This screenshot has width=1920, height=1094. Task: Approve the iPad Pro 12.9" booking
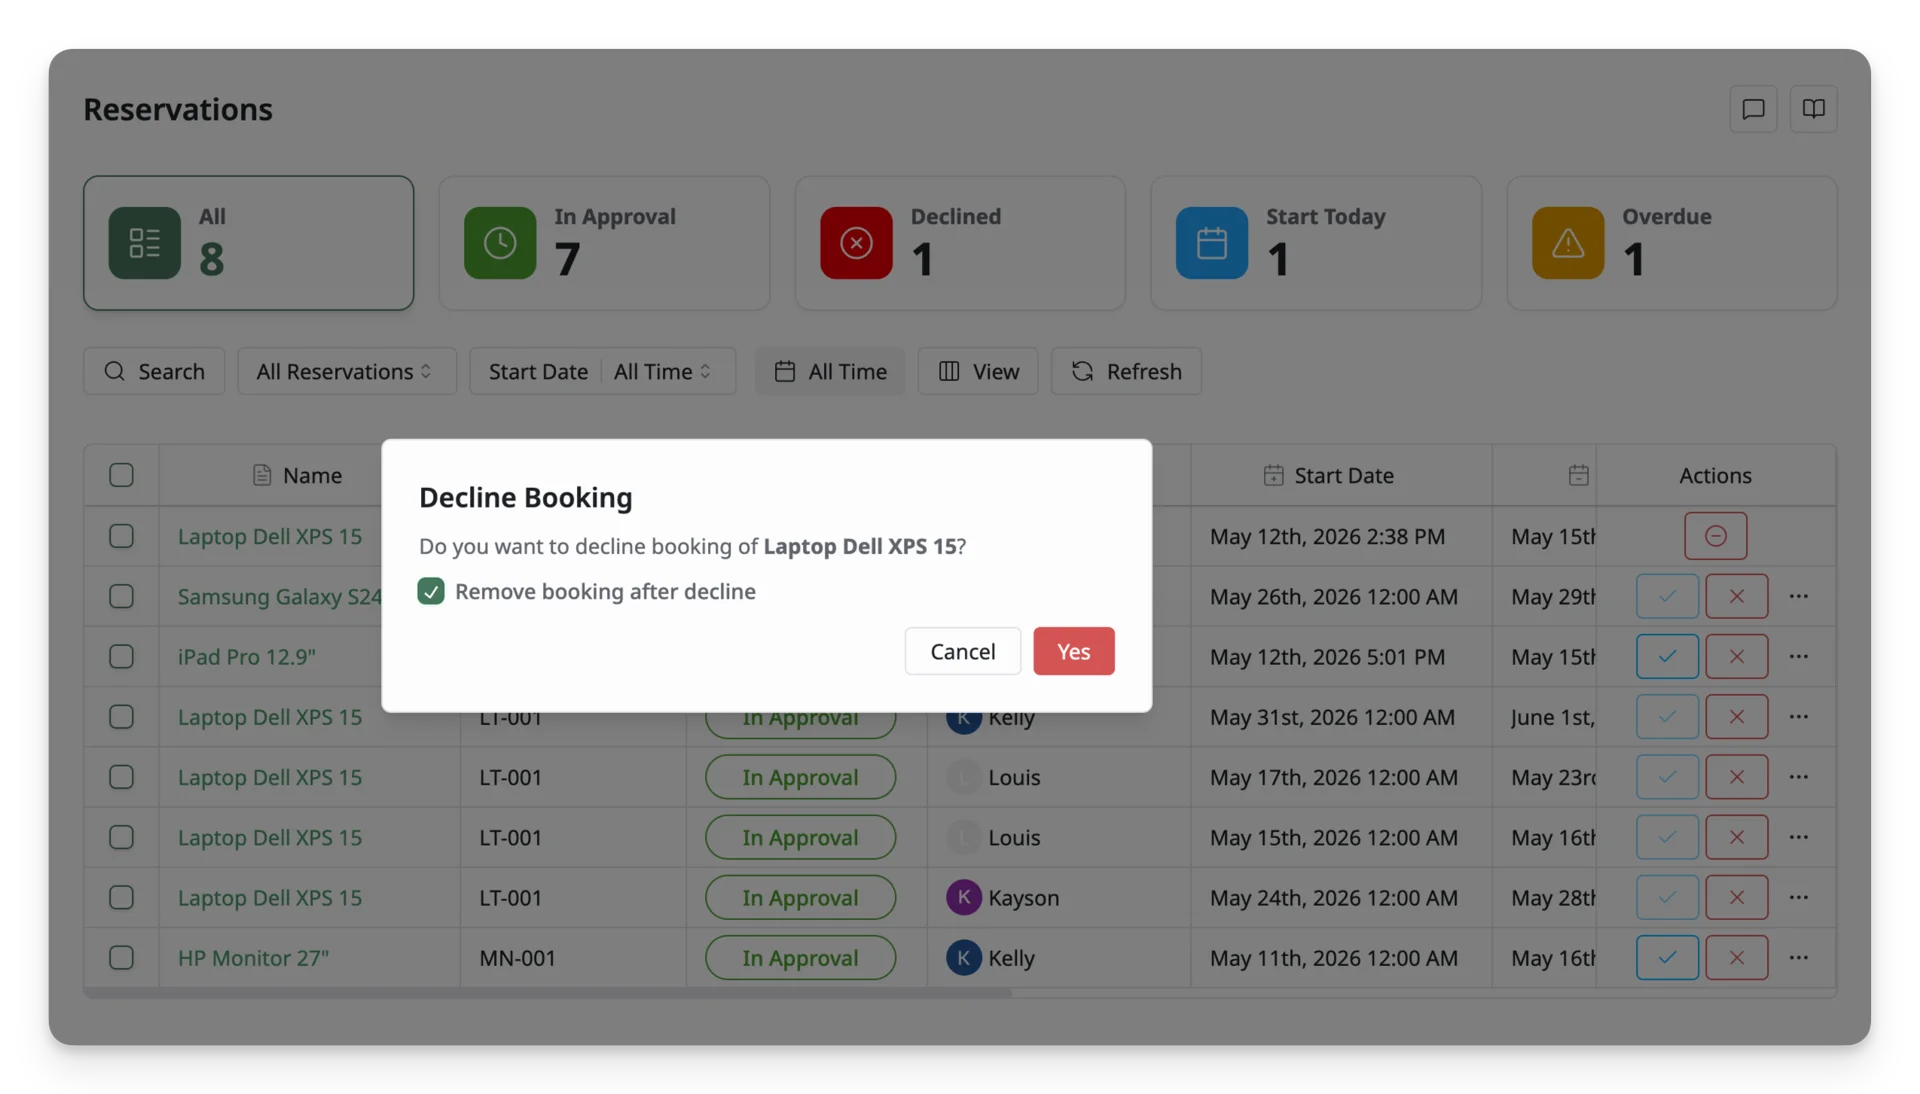pos(1667,656)
